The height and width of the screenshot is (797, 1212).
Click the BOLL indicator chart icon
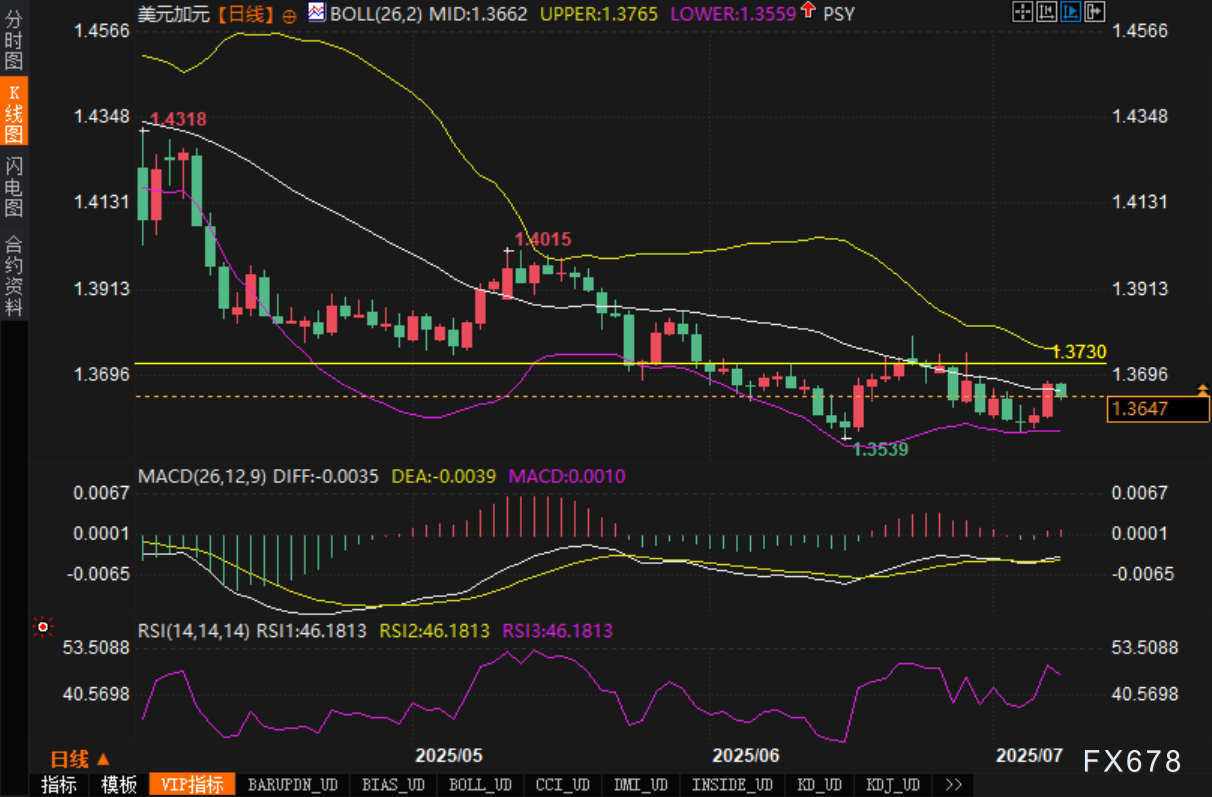[316, 13]
